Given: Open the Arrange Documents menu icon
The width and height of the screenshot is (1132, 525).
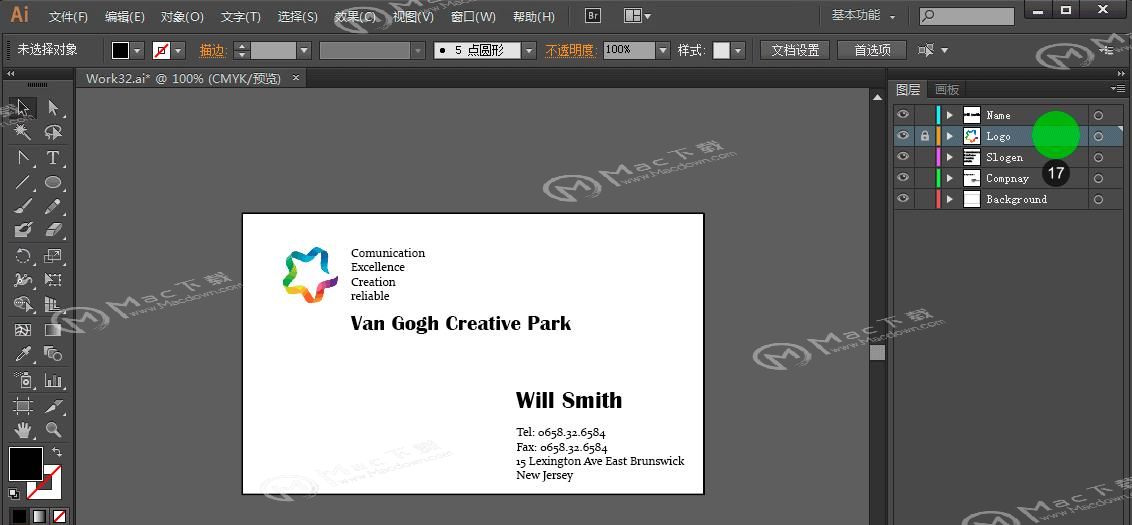Looking at the screenshot, I should pos(637,15).
